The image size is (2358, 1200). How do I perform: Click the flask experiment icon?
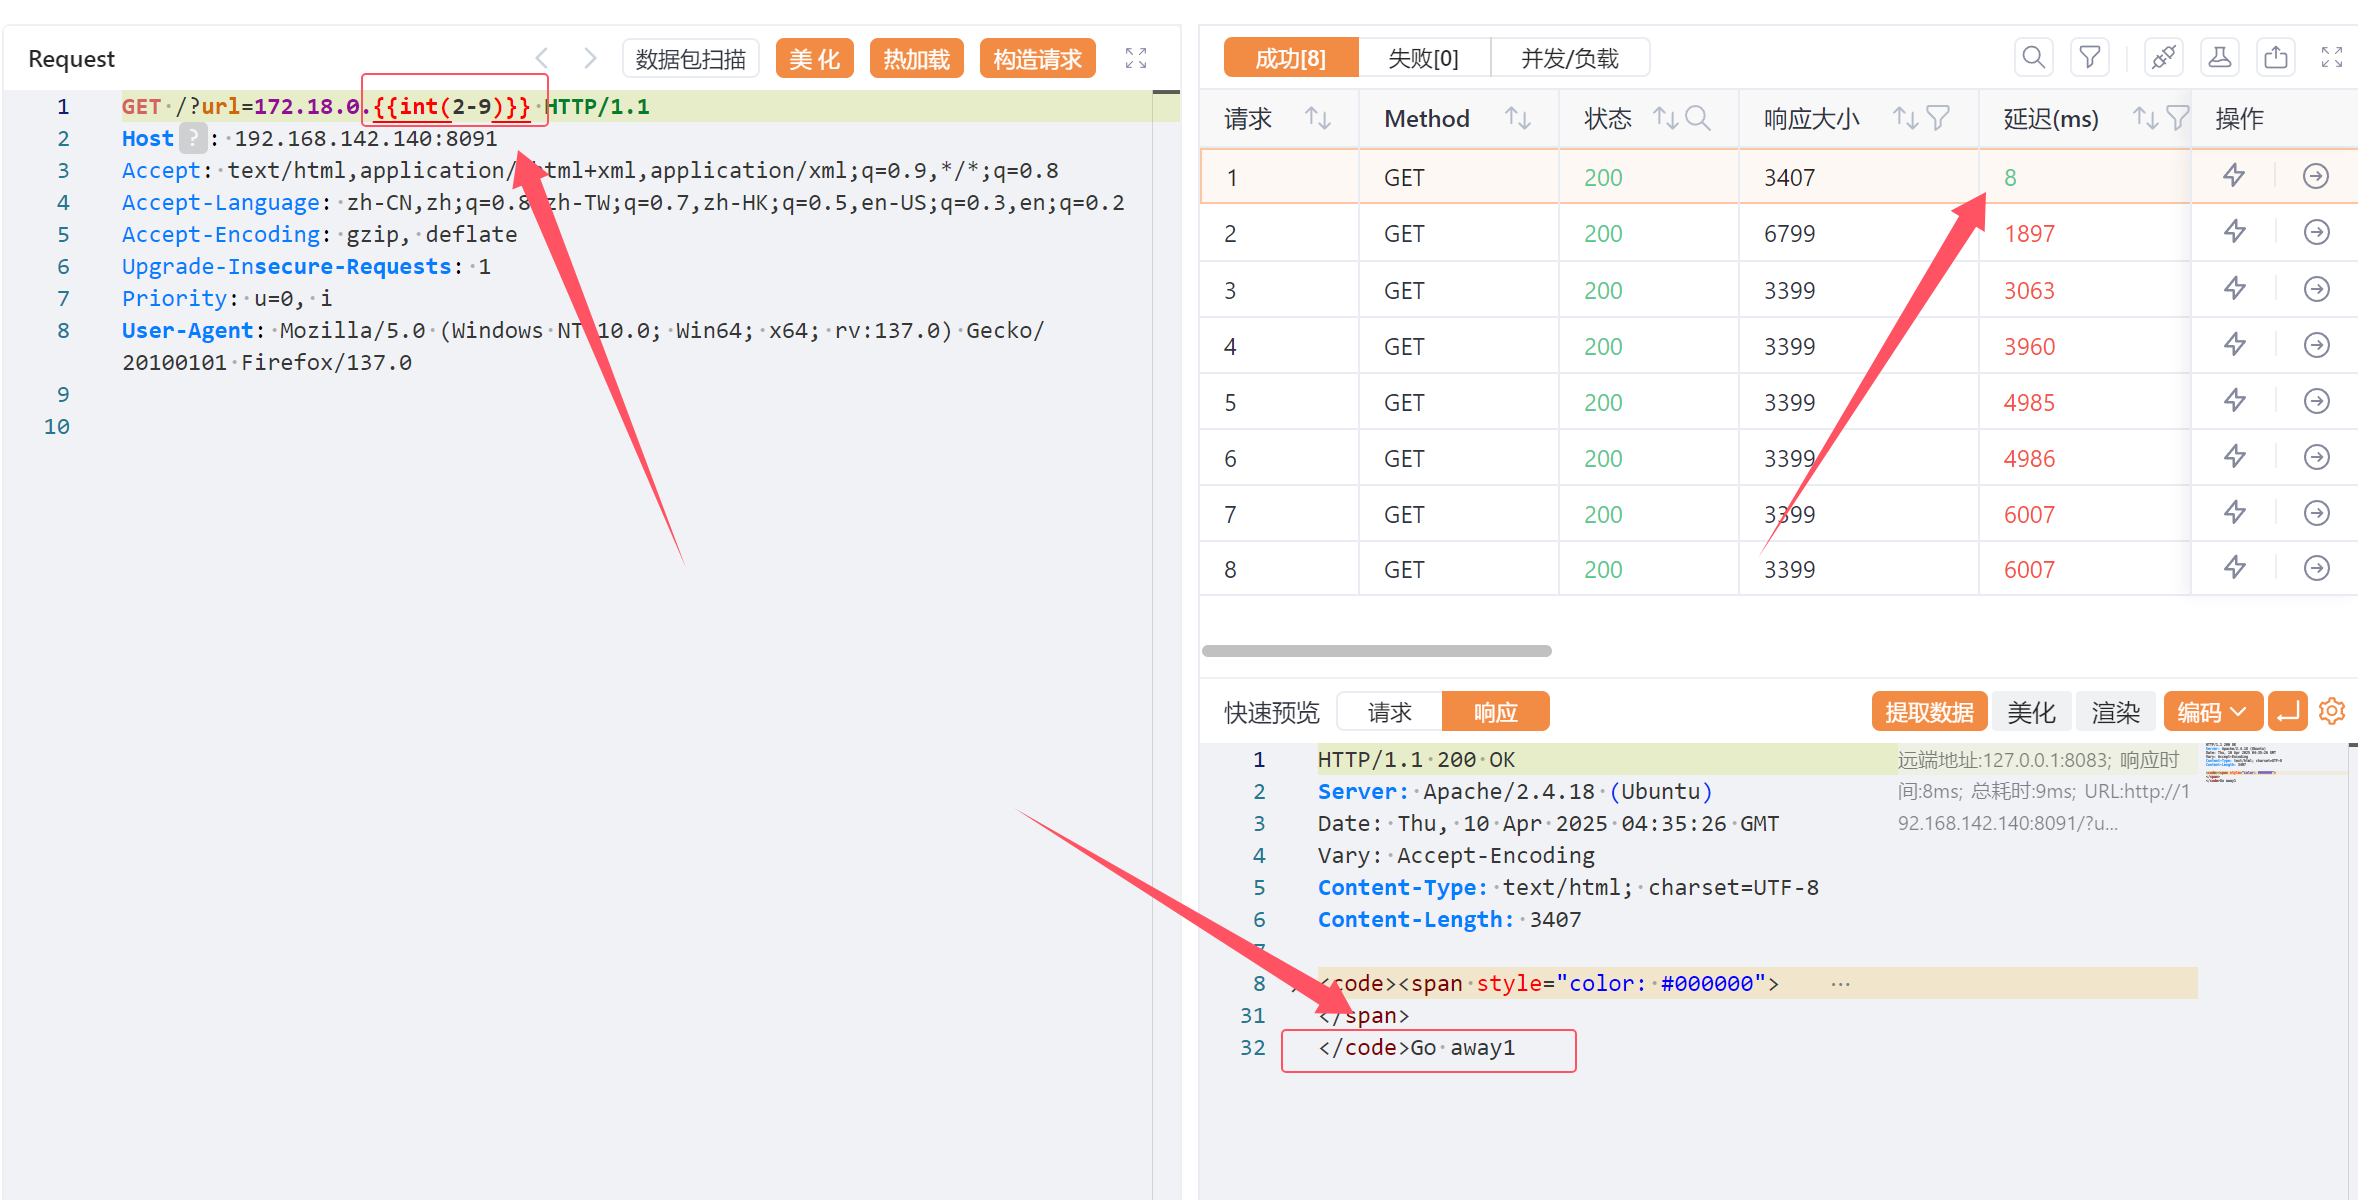(x=2219, y=57)
